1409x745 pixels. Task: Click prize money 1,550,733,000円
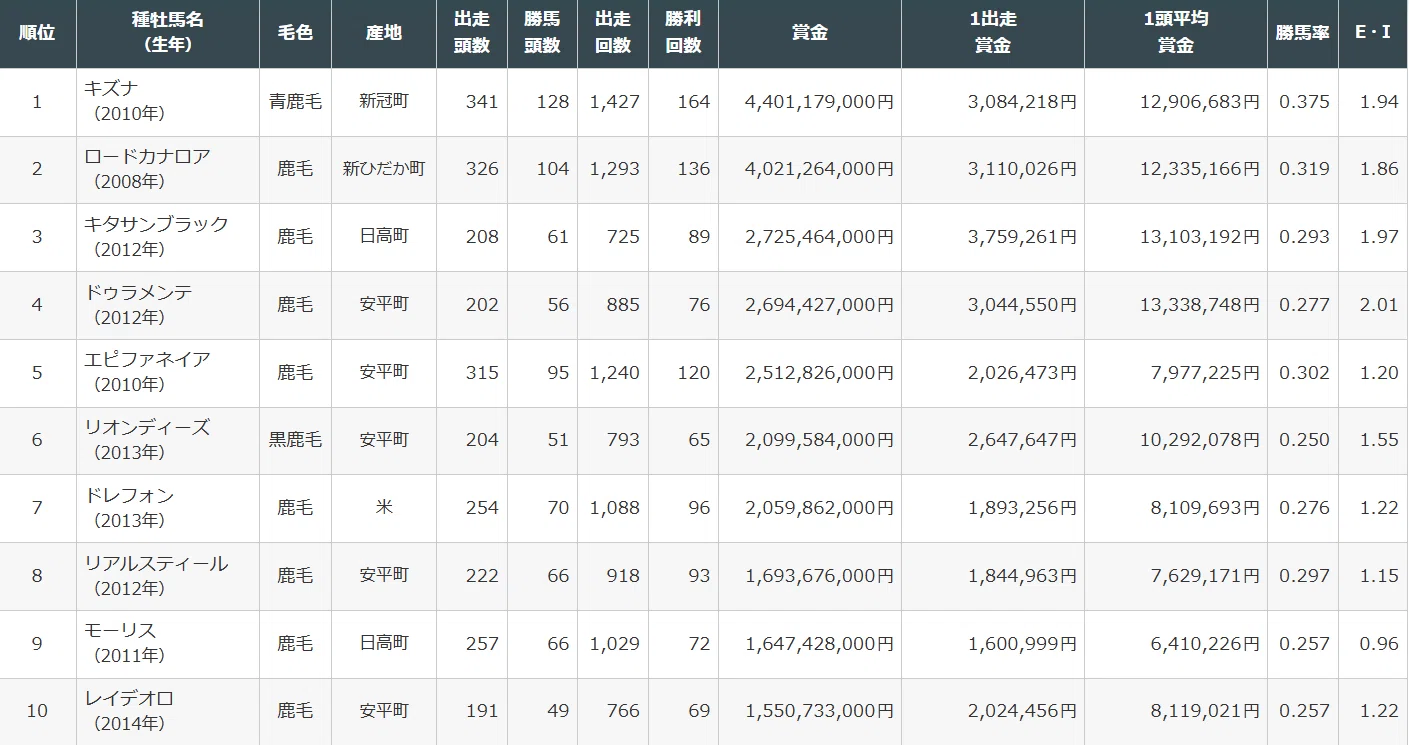point(819,711)
